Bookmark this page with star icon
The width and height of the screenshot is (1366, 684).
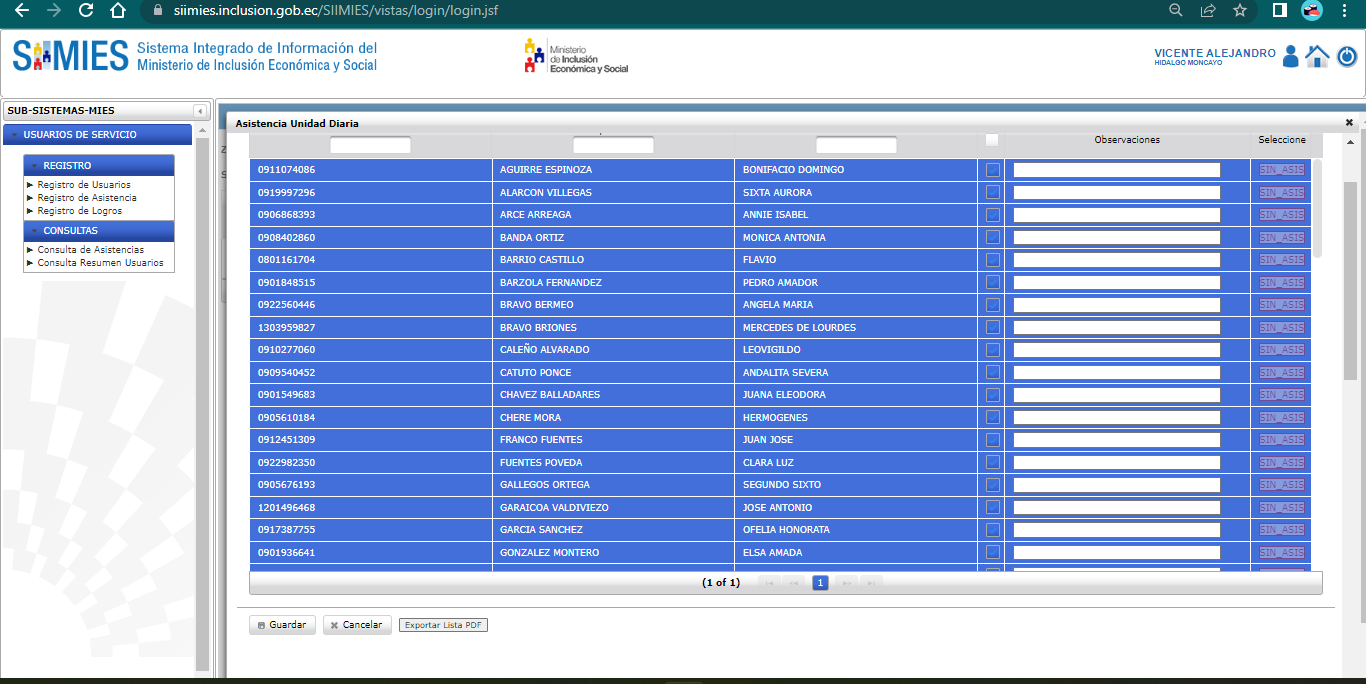click(1240, 11)
